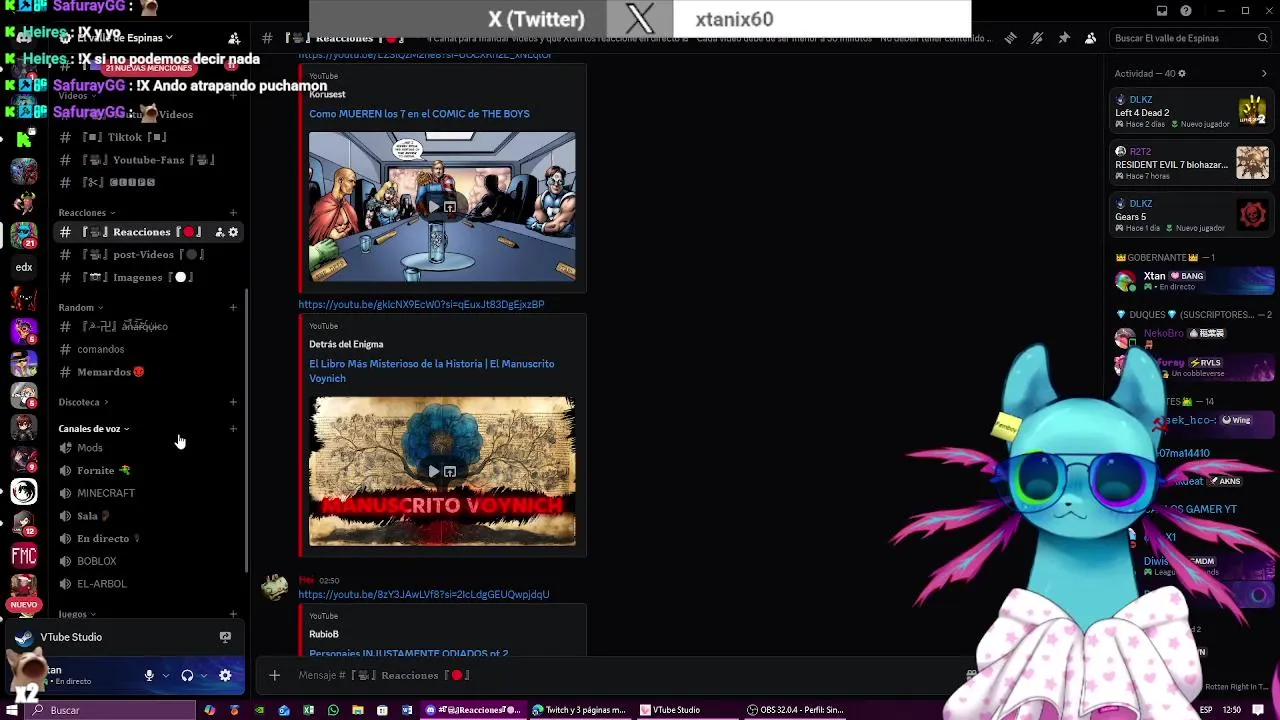Open the FMC server icon
Screen dimensions: 1280x720
click(x=24, y=556)
